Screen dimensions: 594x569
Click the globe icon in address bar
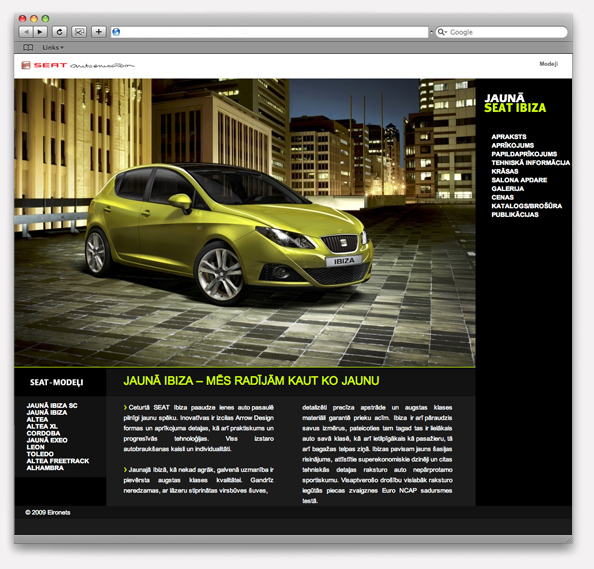pos(116,32)
